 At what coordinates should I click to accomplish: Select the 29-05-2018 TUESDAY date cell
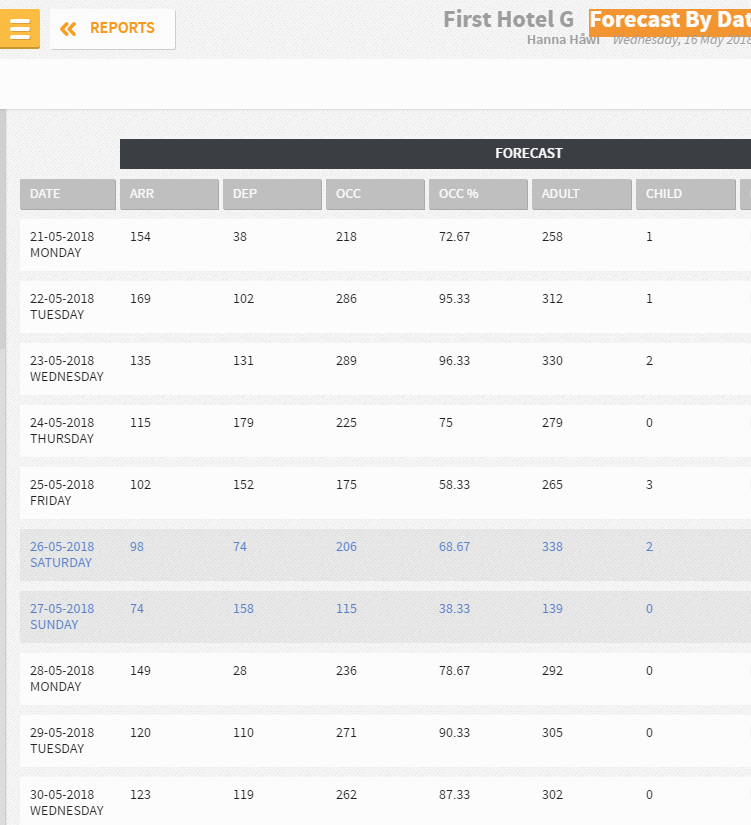pos(62,741)
